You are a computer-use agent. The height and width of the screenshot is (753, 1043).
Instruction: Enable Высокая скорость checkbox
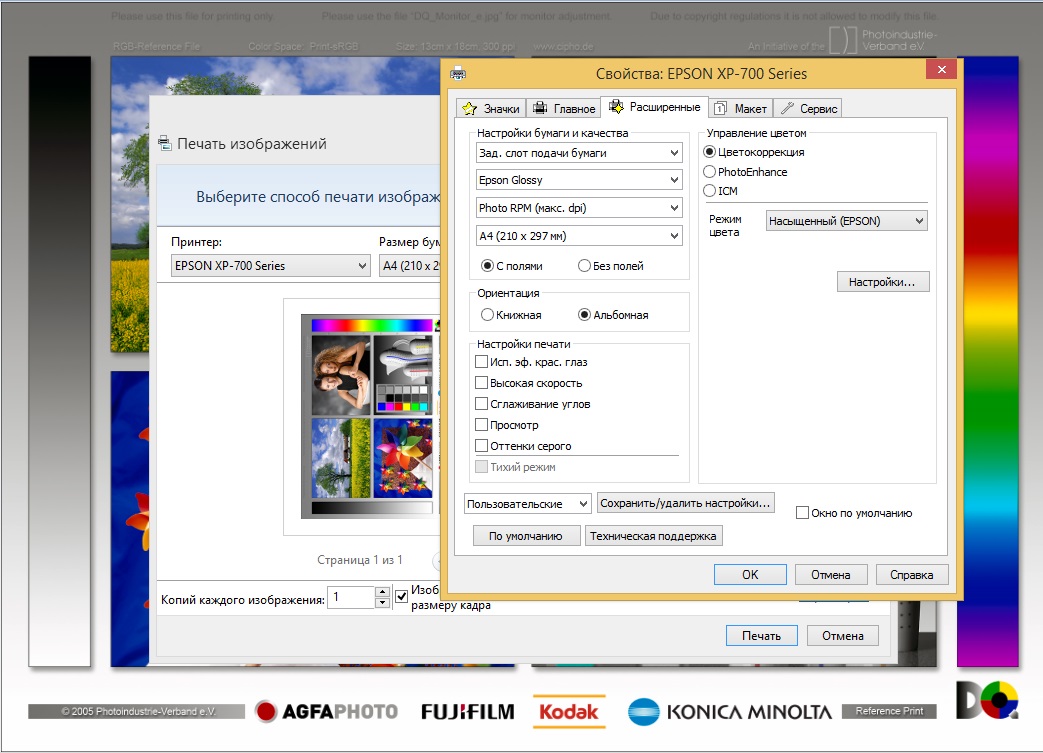(482, 382)
